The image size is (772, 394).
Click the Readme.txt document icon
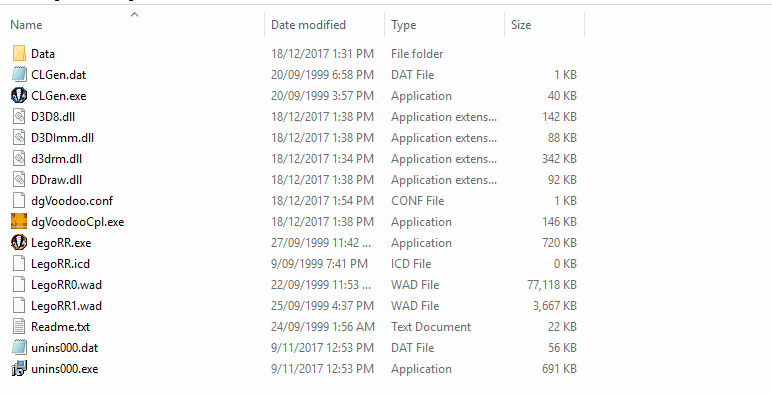coord(19,327)
